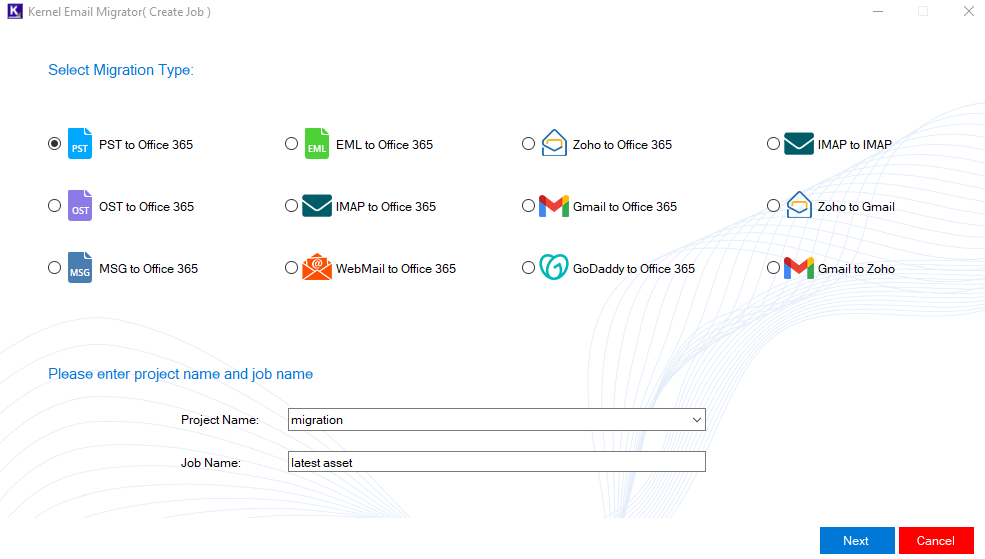Select the OST to Office 365 radio button
The image size is (985, 559).
(x=55, y=206)
